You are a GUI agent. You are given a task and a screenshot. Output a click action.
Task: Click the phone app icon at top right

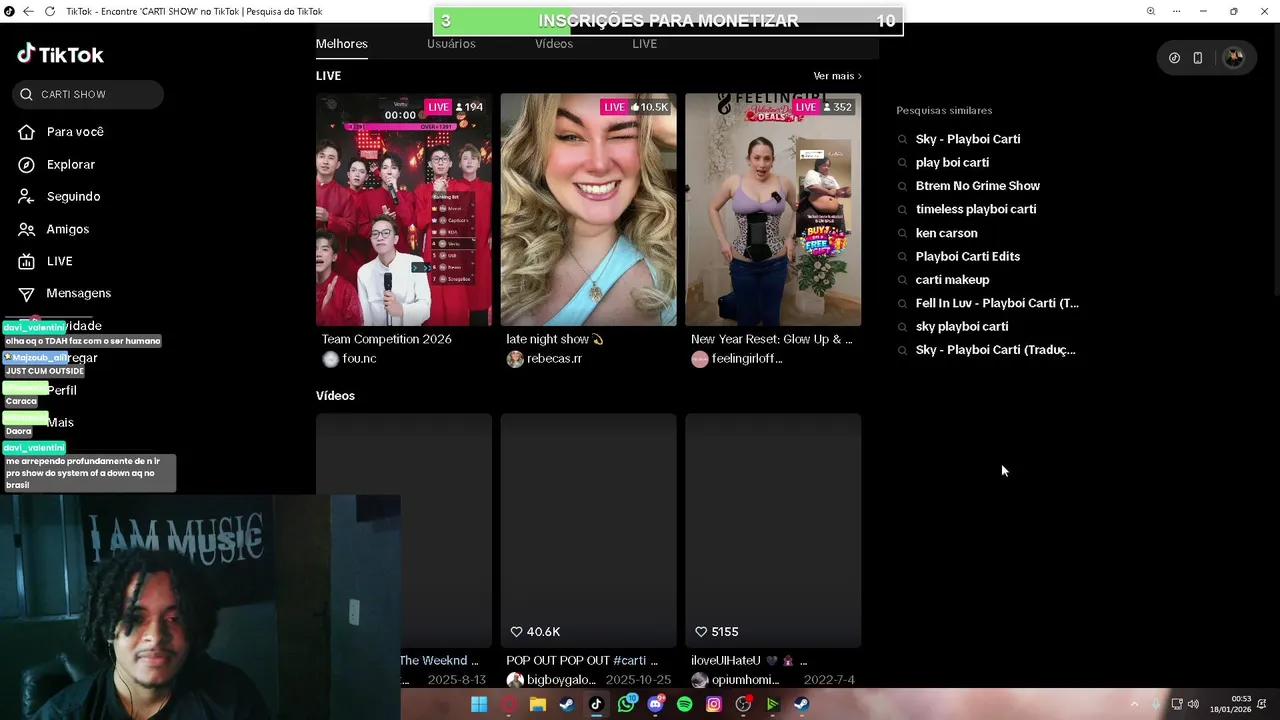pos(1198,58)
